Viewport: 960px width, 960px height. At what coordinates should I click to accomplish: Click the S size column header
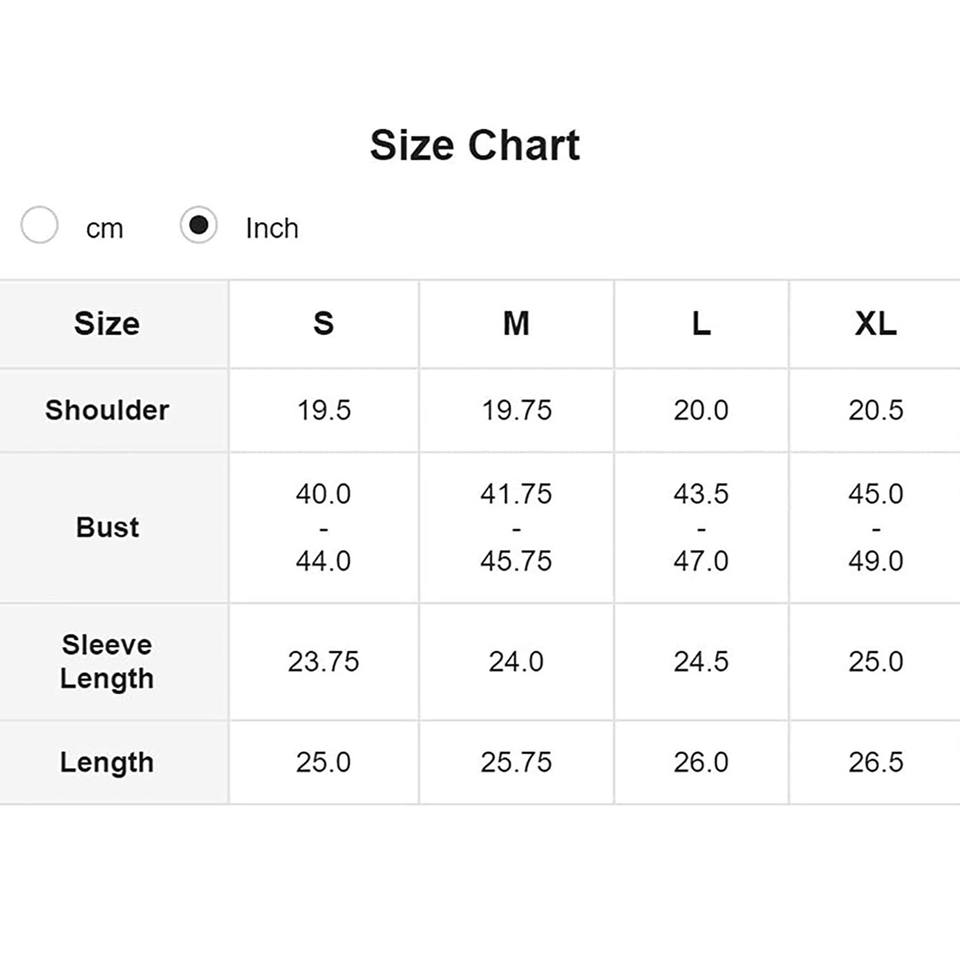(x=323, y=323)
